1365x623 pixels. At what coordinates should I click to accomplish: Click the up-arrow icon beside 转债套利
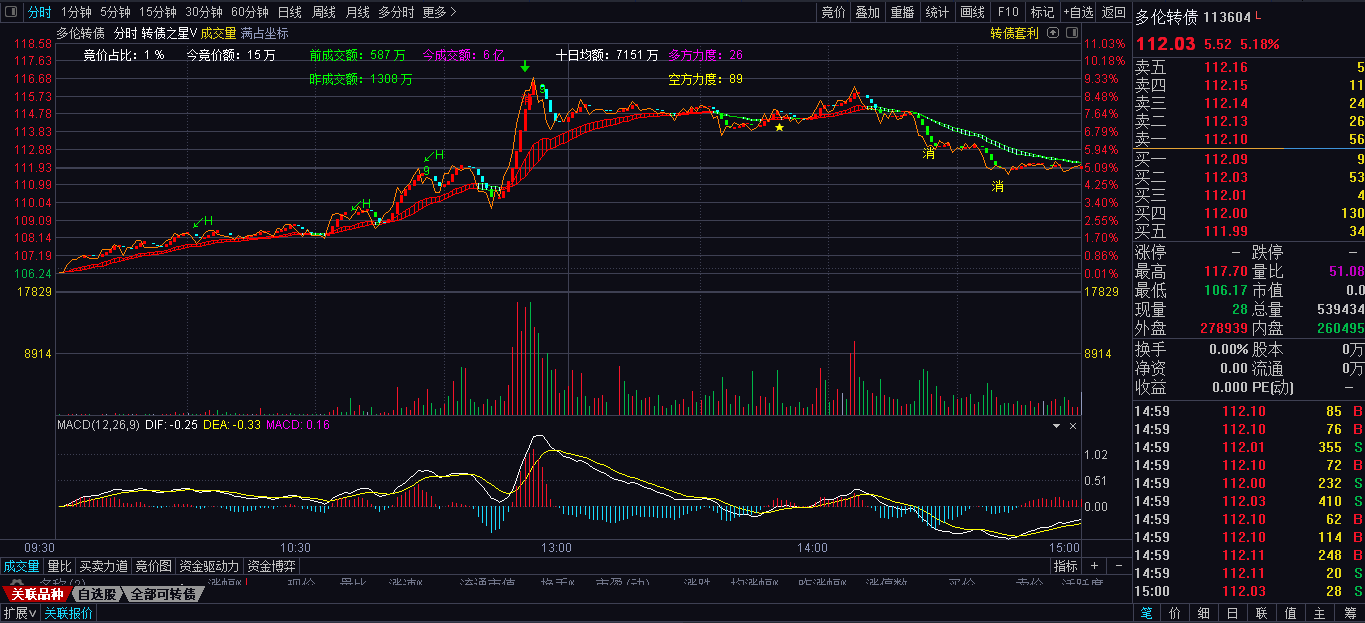1053,32
